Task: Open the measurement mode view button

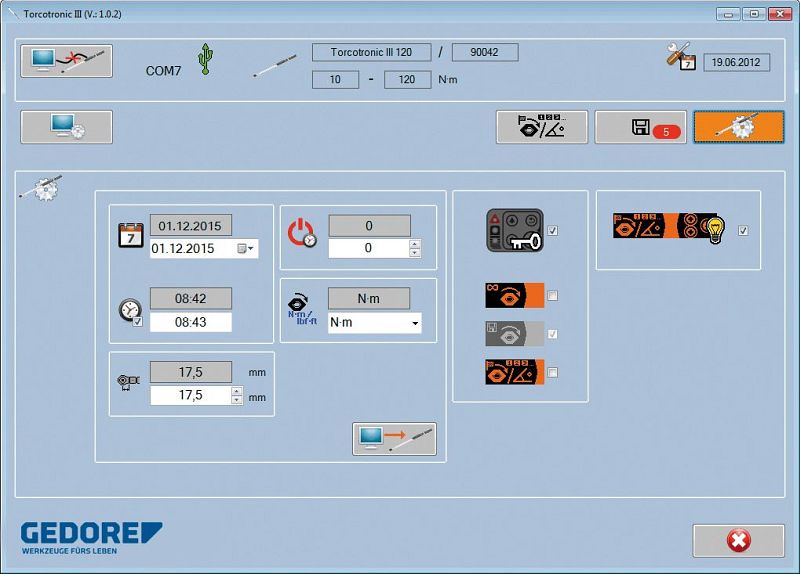Action: pyautogui.click(x=541, y=127)
